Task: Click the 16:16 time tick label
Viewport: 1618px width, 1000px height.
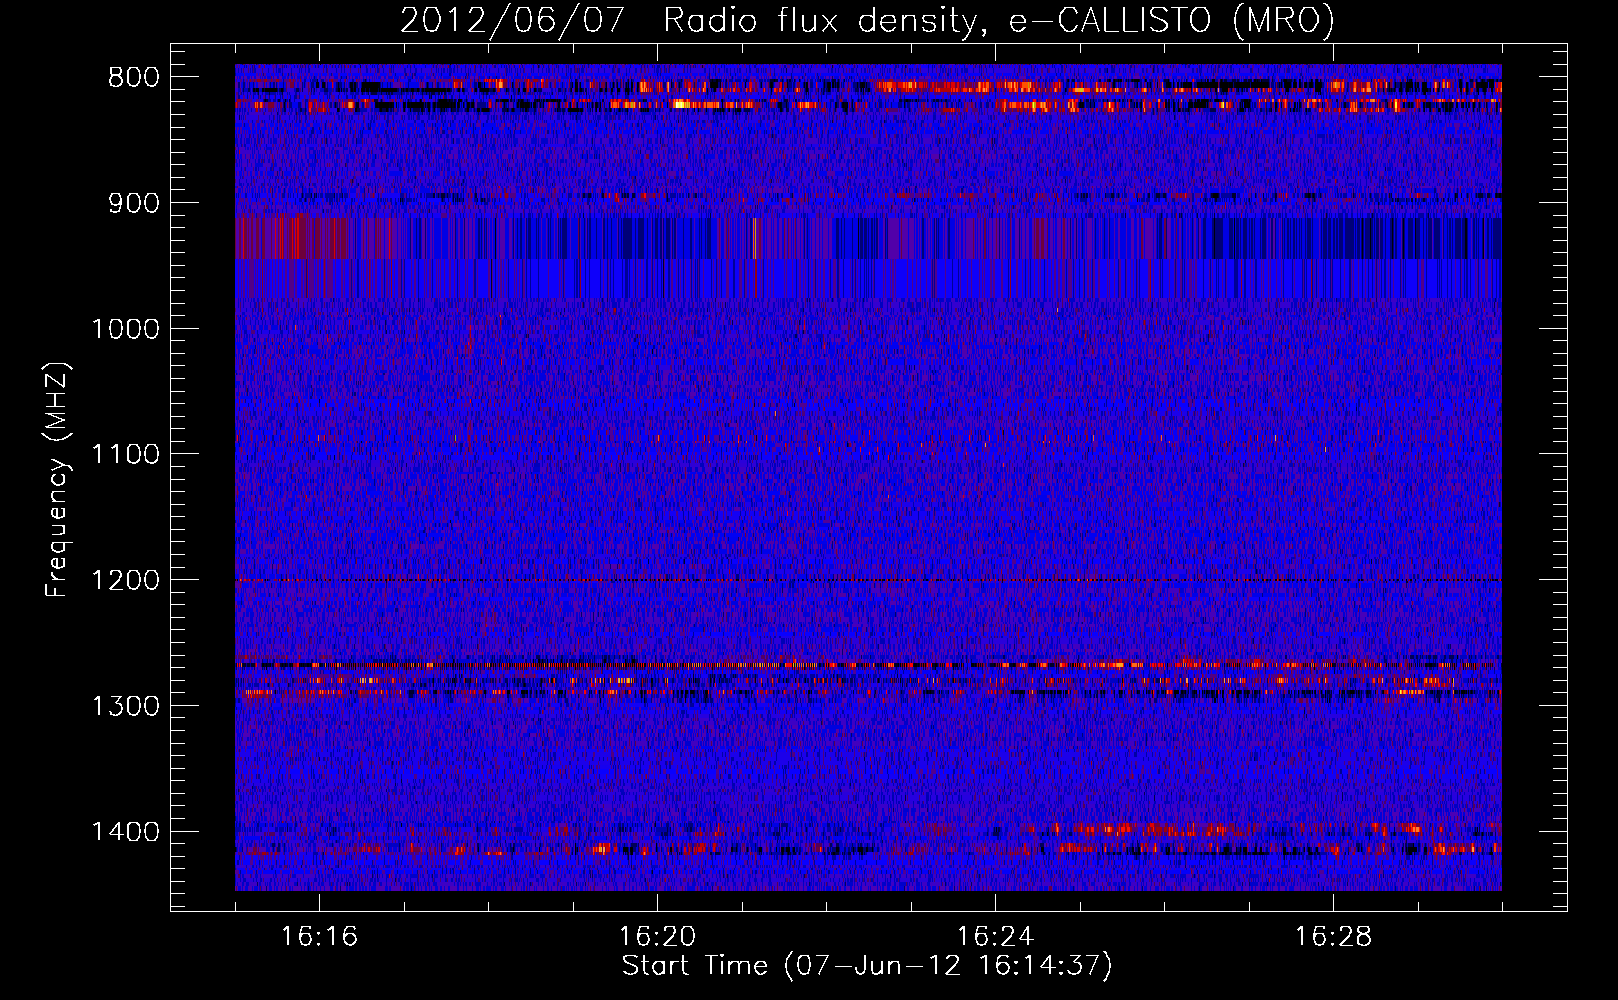Action: click(319, 937)
